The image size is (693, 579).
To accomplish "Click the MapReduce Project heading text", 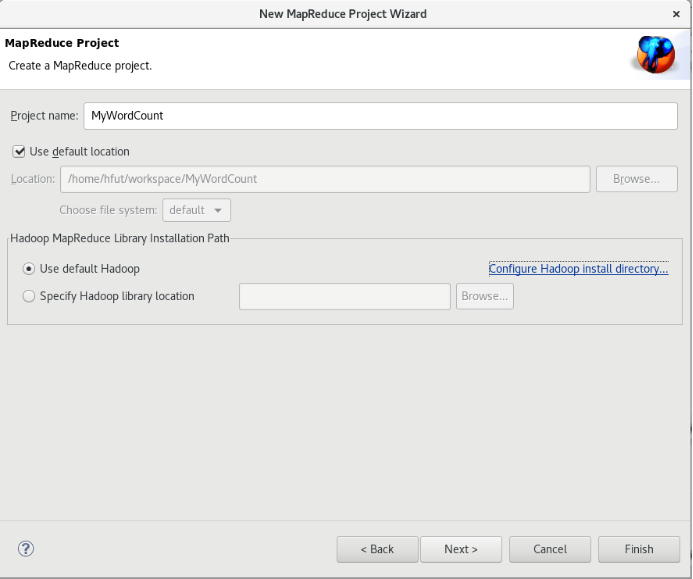I will click(62, 44).
